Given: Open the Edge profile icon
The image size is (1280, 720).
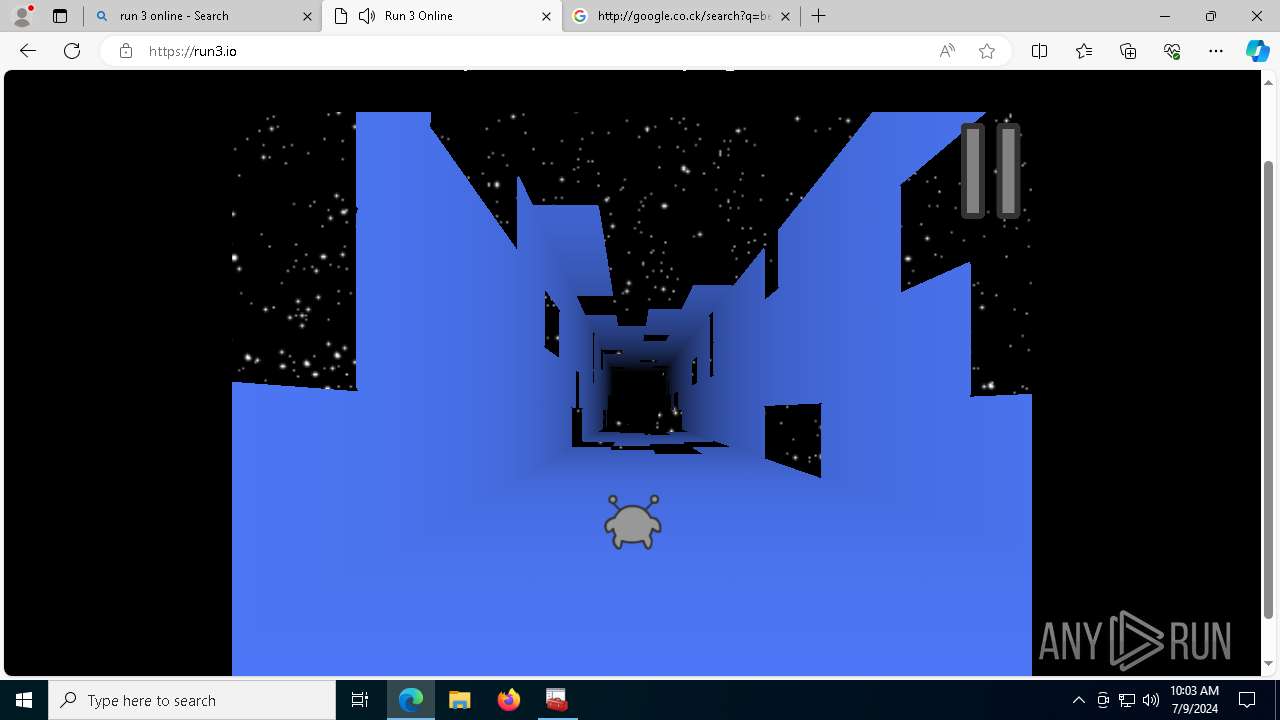Looking at the screenshot, I should coord(22,15).
